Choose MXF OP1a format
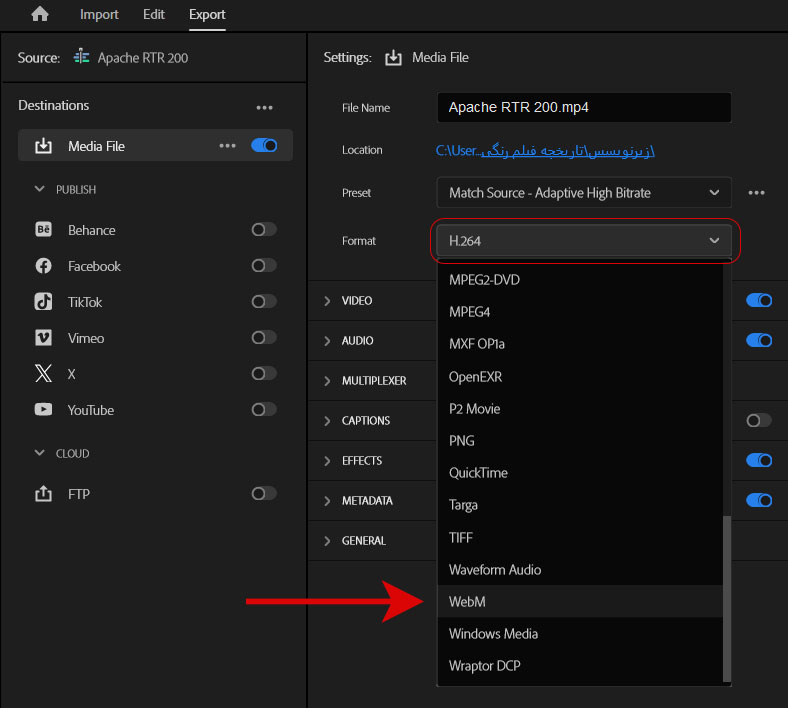 pyautogui.click(x=580, y=344)
